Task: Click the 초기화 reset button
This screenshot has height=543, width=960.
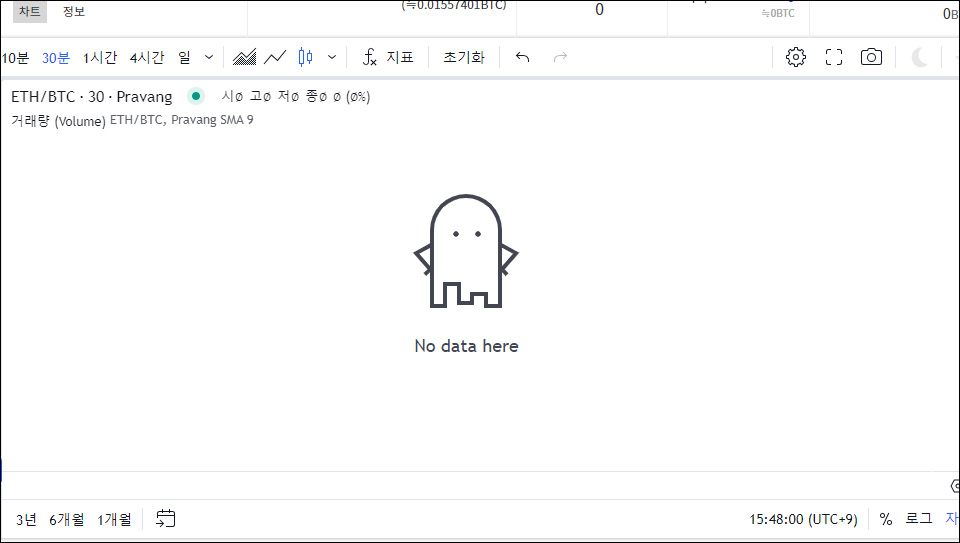Action: pos(464,57)
